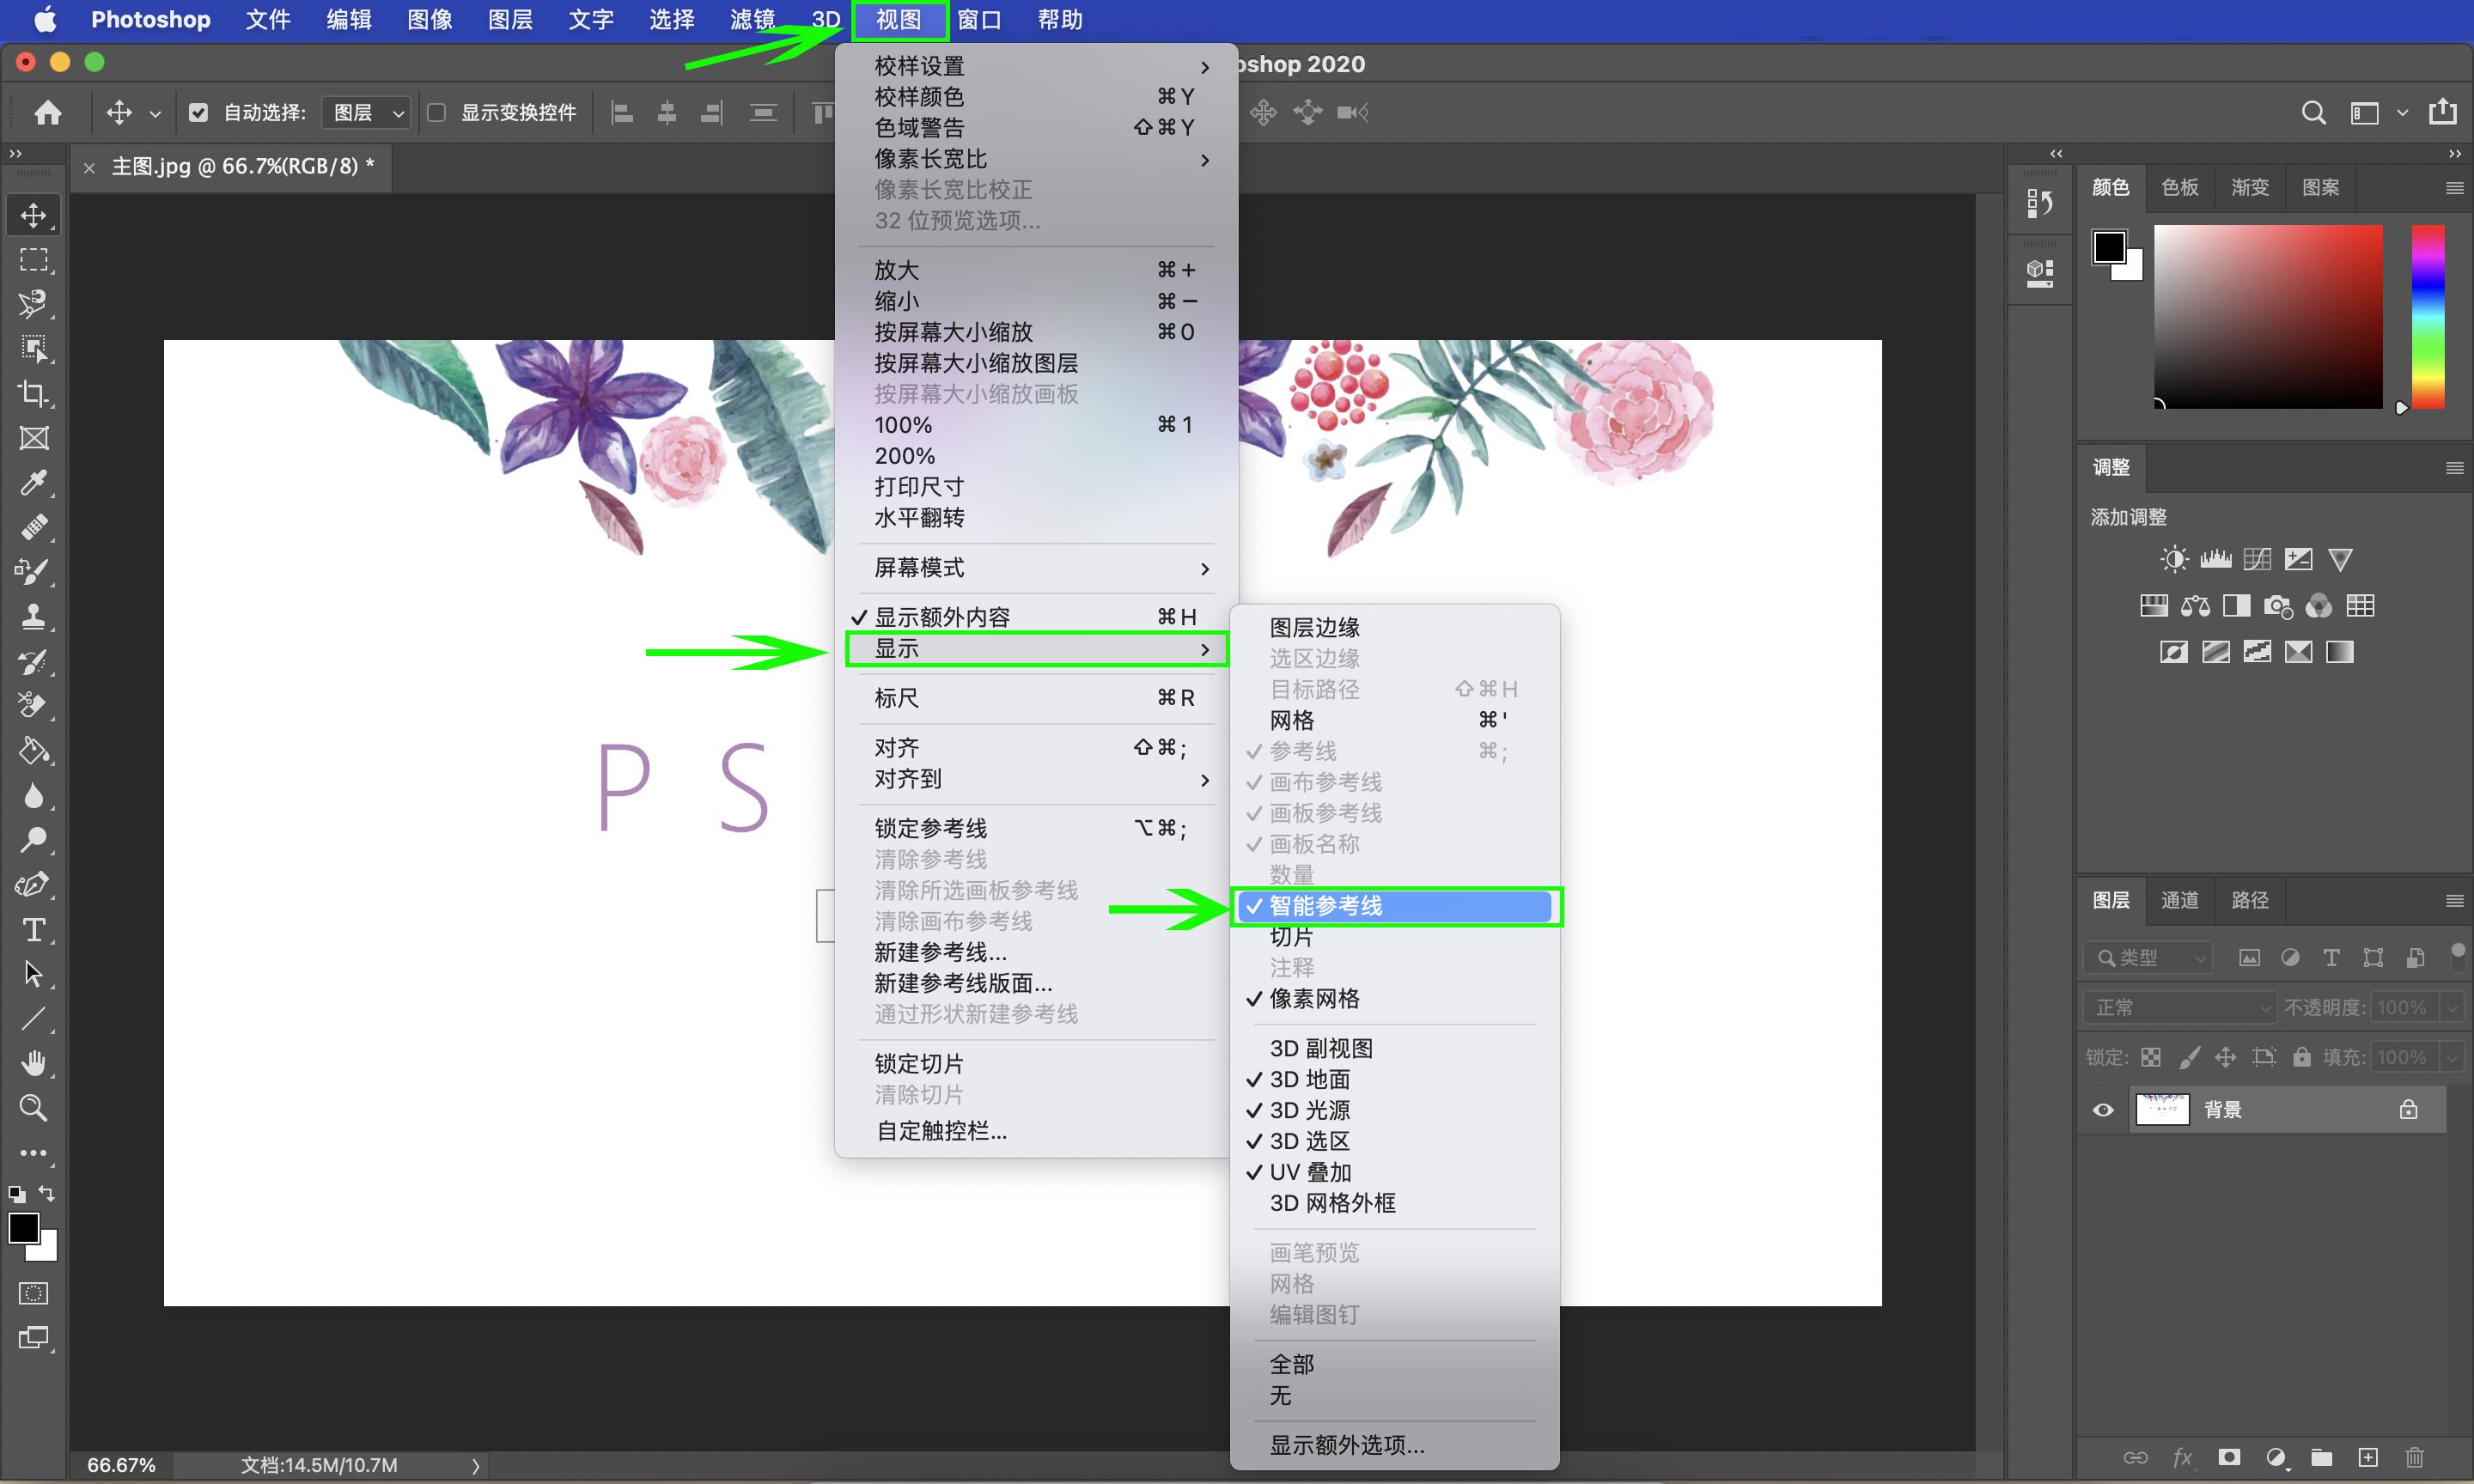The height and width of the screenshot is (1484, 2474).
Task: Add a layer mask
Action: (x=2229, y=1457)
